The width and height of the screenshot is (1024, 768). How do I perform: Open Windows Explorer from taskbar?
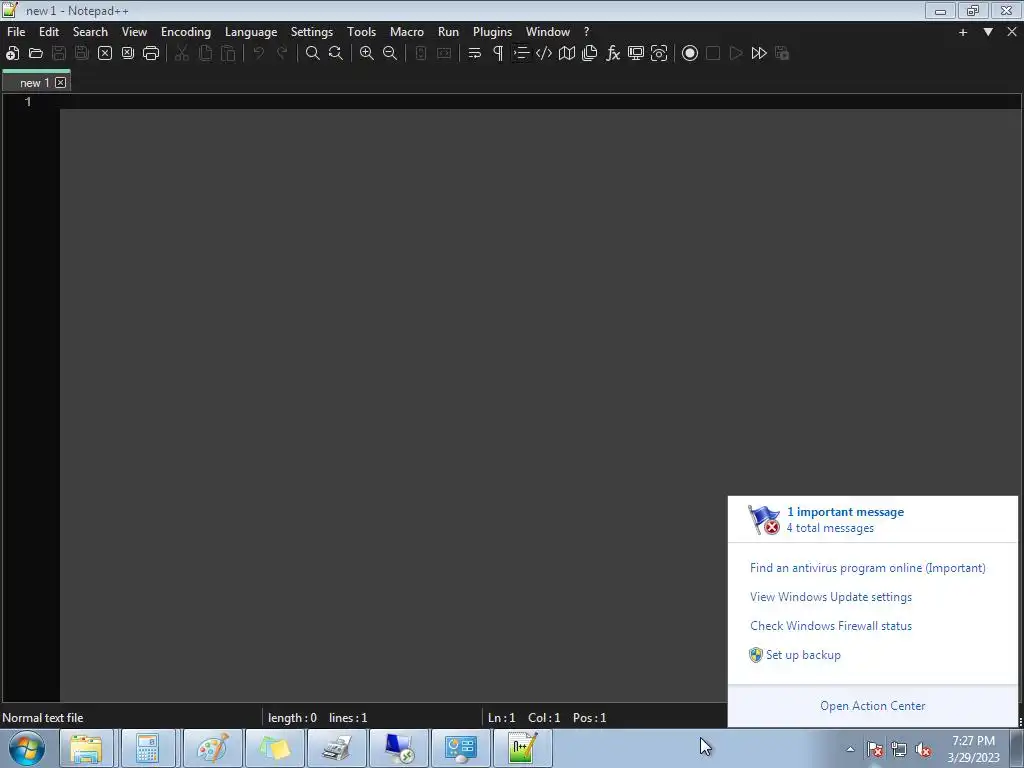click(87, 748)
